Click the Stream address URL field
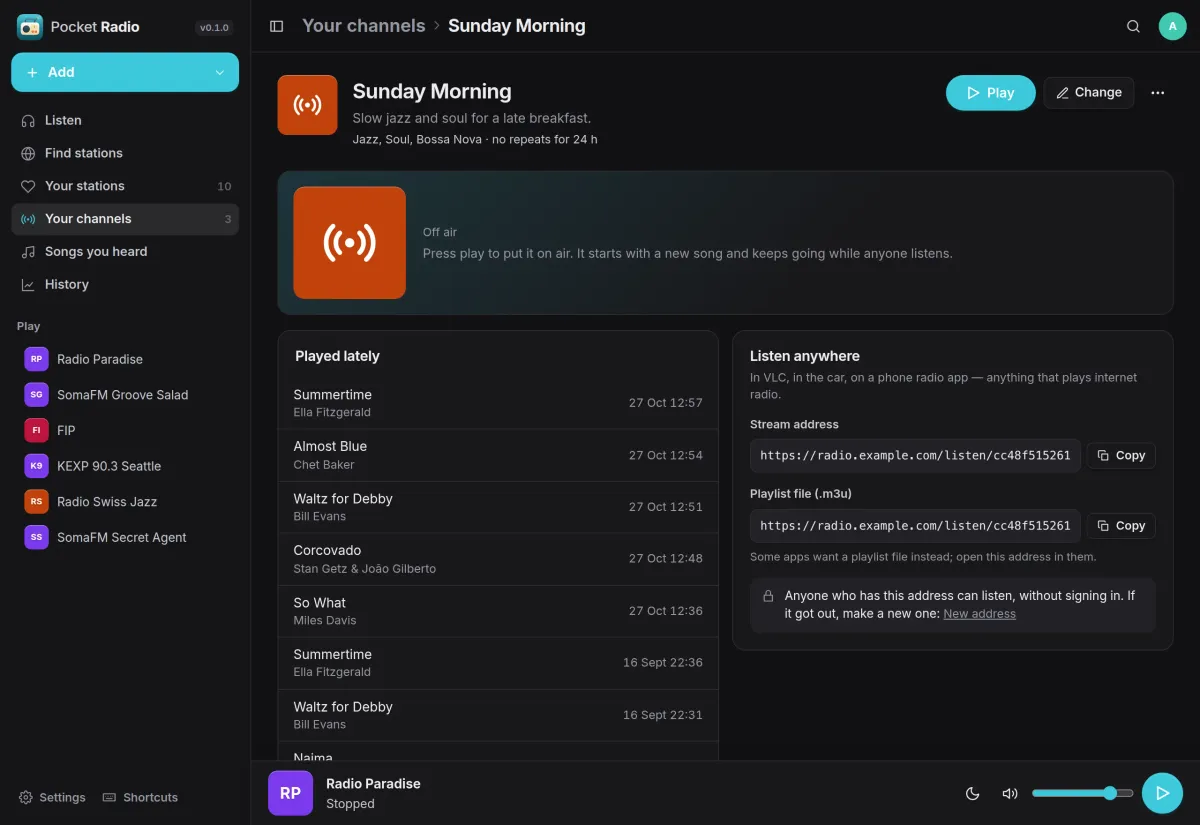 tap(915, 455)
